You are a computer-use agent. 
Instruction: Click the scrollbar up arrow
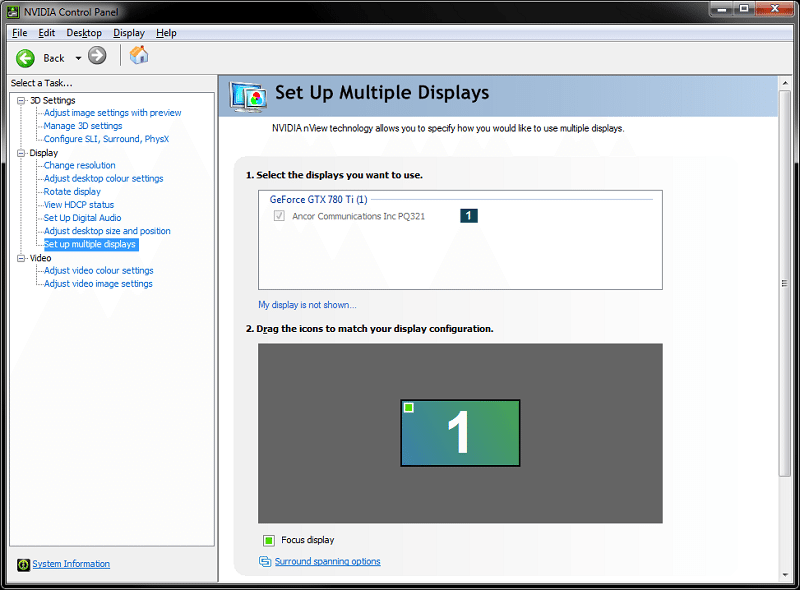(785, 83)
